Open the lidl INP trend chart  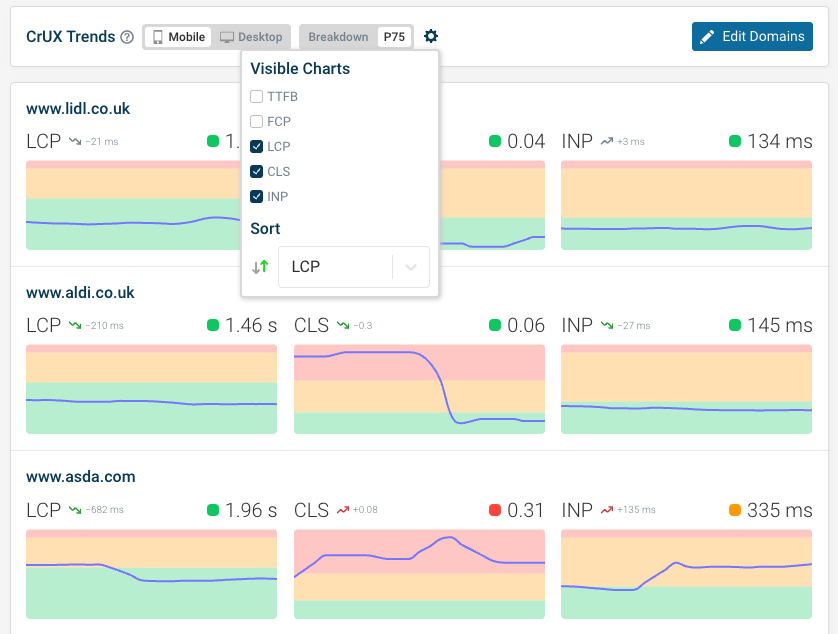tap(686, 205)
